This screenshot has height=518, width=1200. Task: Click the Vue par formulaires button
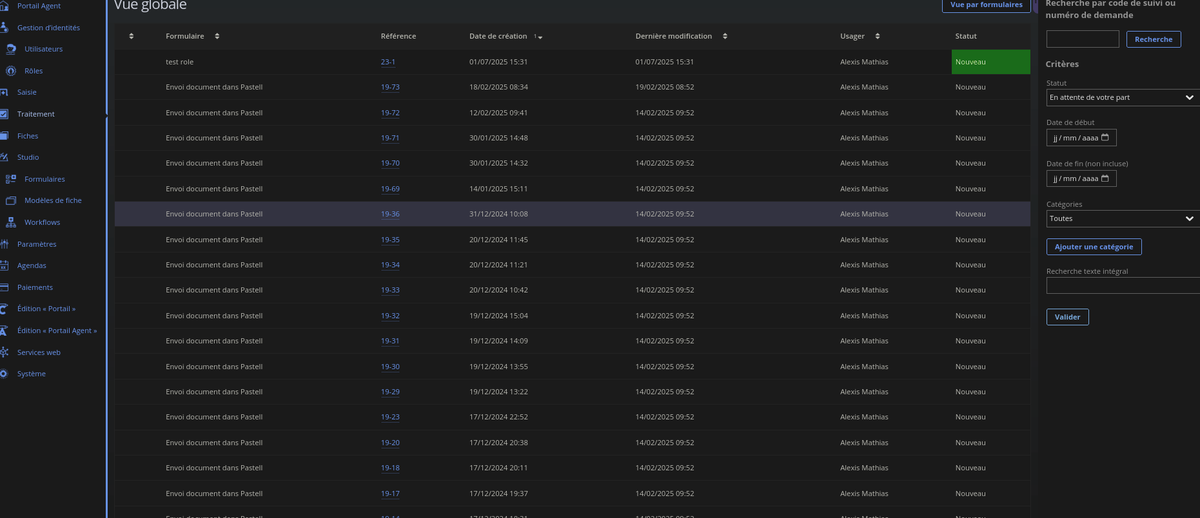click(986, 5)
